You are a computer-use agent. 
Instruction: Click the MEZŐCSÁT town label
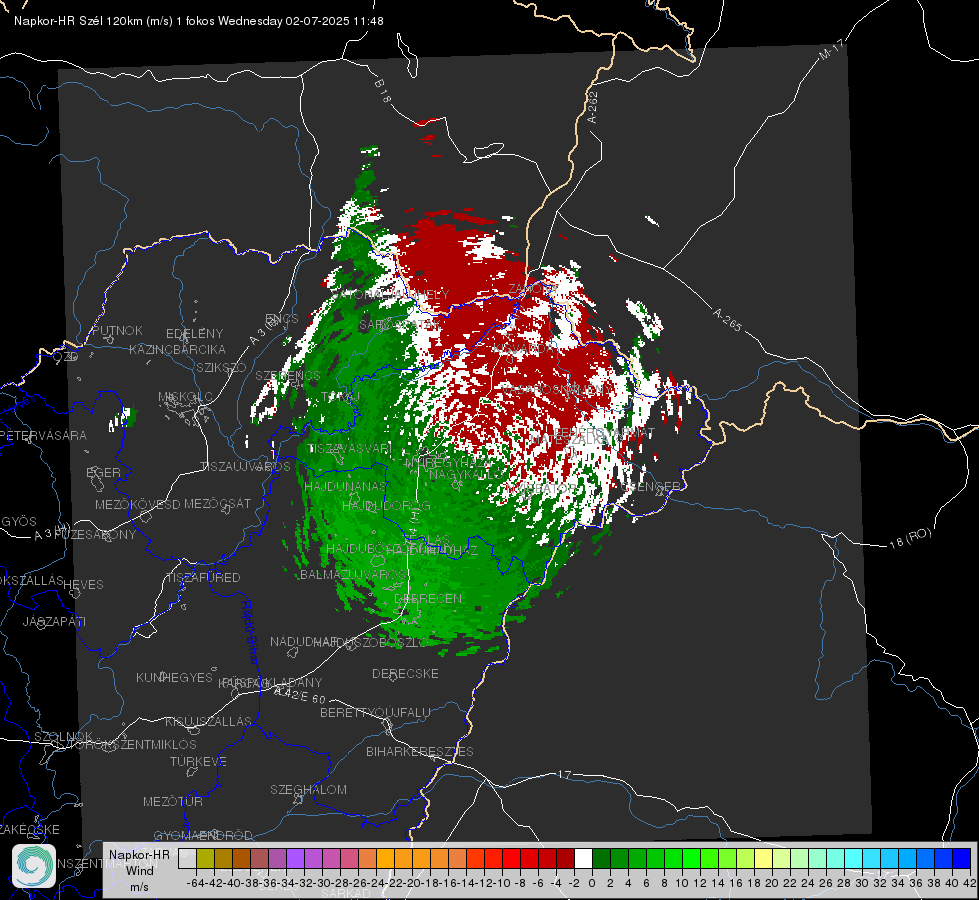point(217,503)
